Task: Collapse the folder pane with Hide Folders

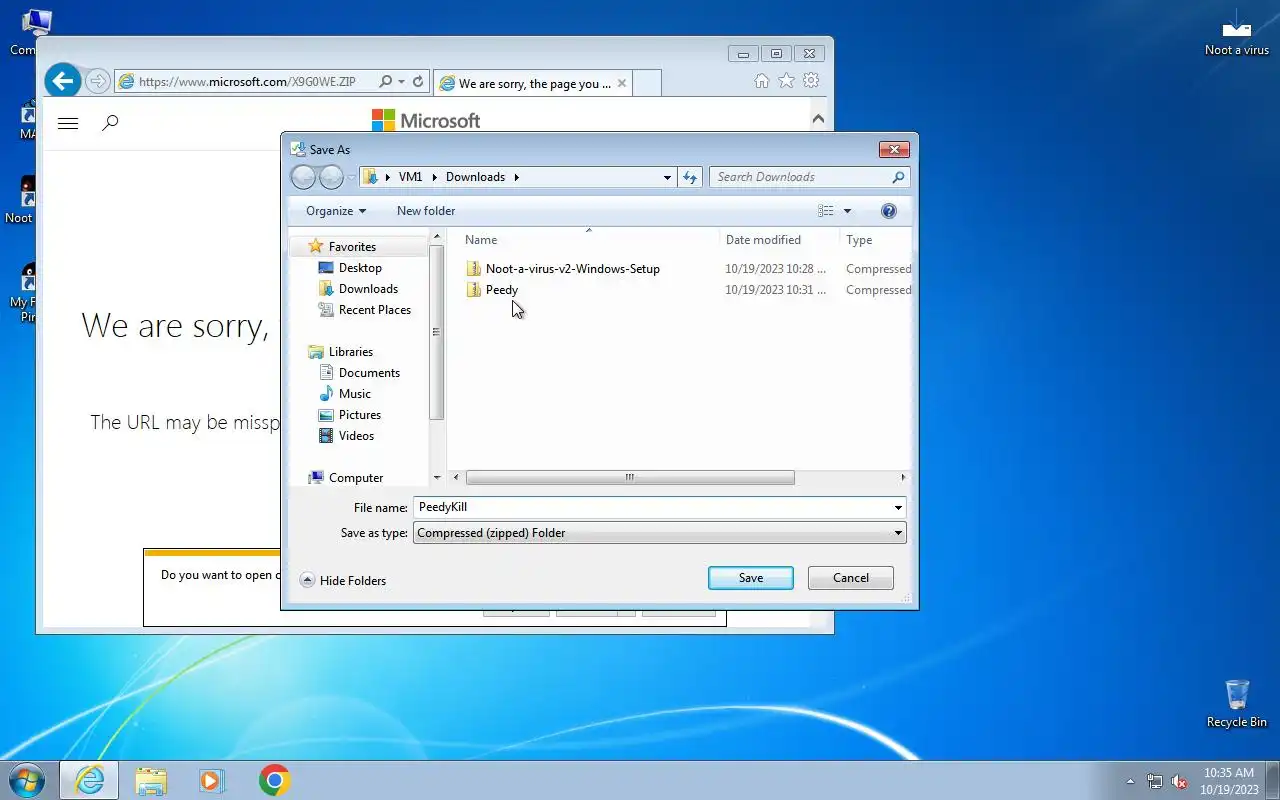Action: [343, 581]
